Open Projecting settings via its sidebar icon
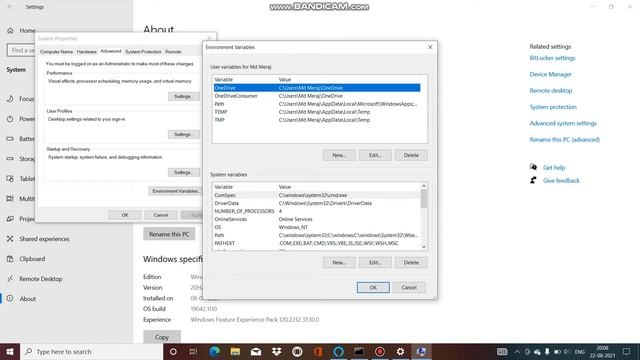The width and height of the screenshot is (640, 360). [10, 219]
